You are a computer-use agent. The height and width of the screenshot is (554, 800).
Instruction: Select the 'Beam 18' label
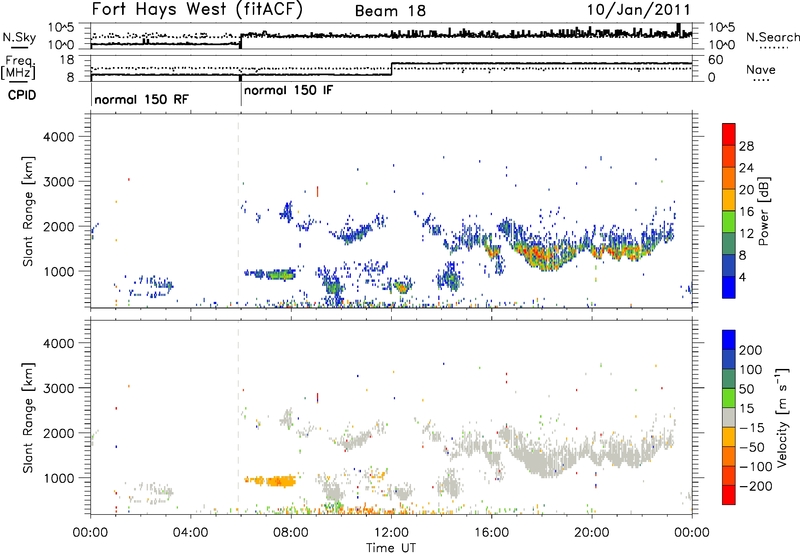coord(390,11)
